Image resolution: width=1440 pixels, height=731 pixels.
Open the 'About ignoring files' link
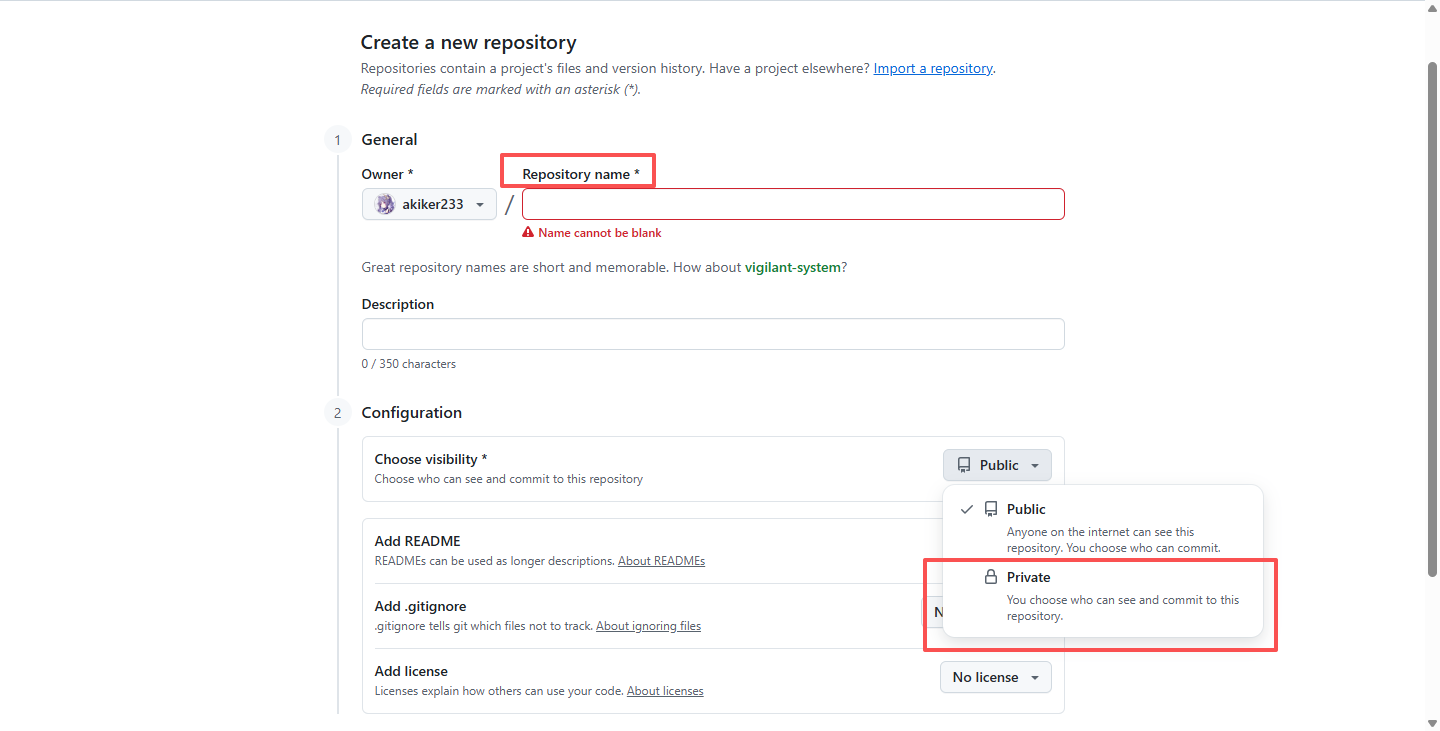648,626
